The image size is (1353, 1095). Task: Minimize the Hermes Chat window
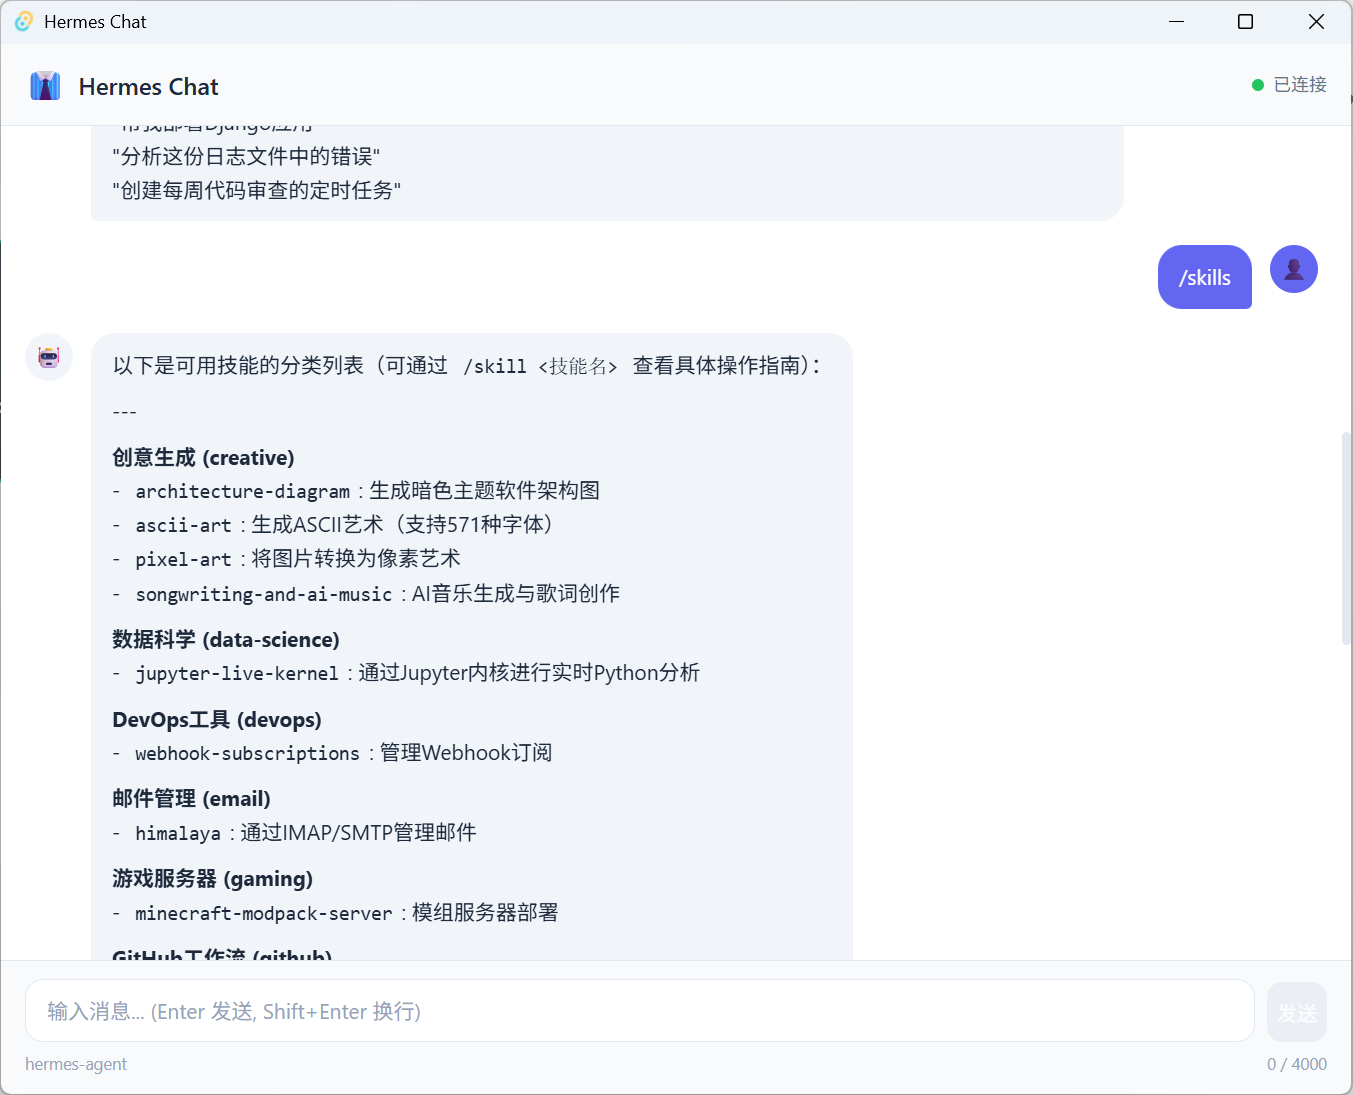click(x=1177, y=22)
